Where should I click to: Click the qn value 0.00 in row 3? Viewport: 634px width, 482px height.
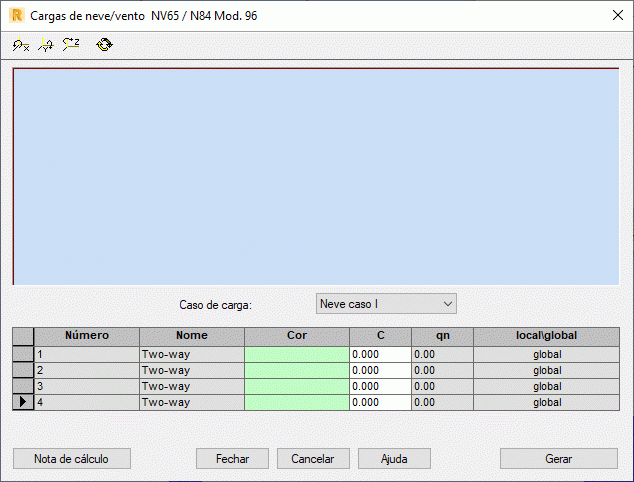[x=442, y=387]
